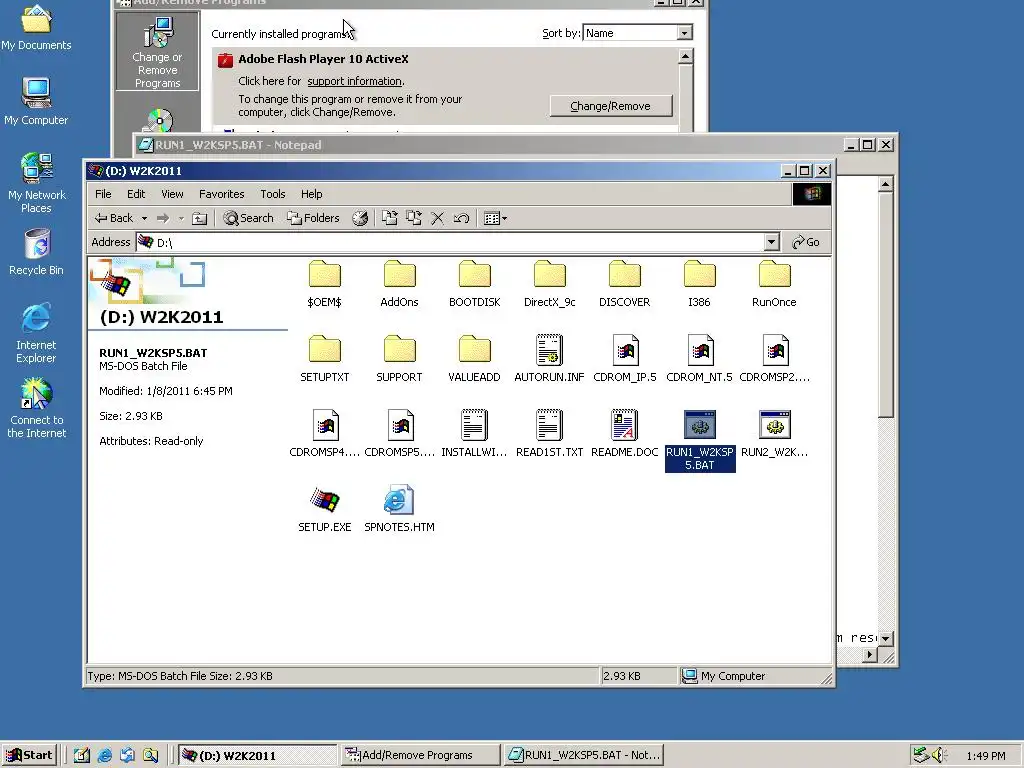Open the $OEM$ folder
Image resolution: width=1024 pixels, height=768 pixels.
pos(325,283)
